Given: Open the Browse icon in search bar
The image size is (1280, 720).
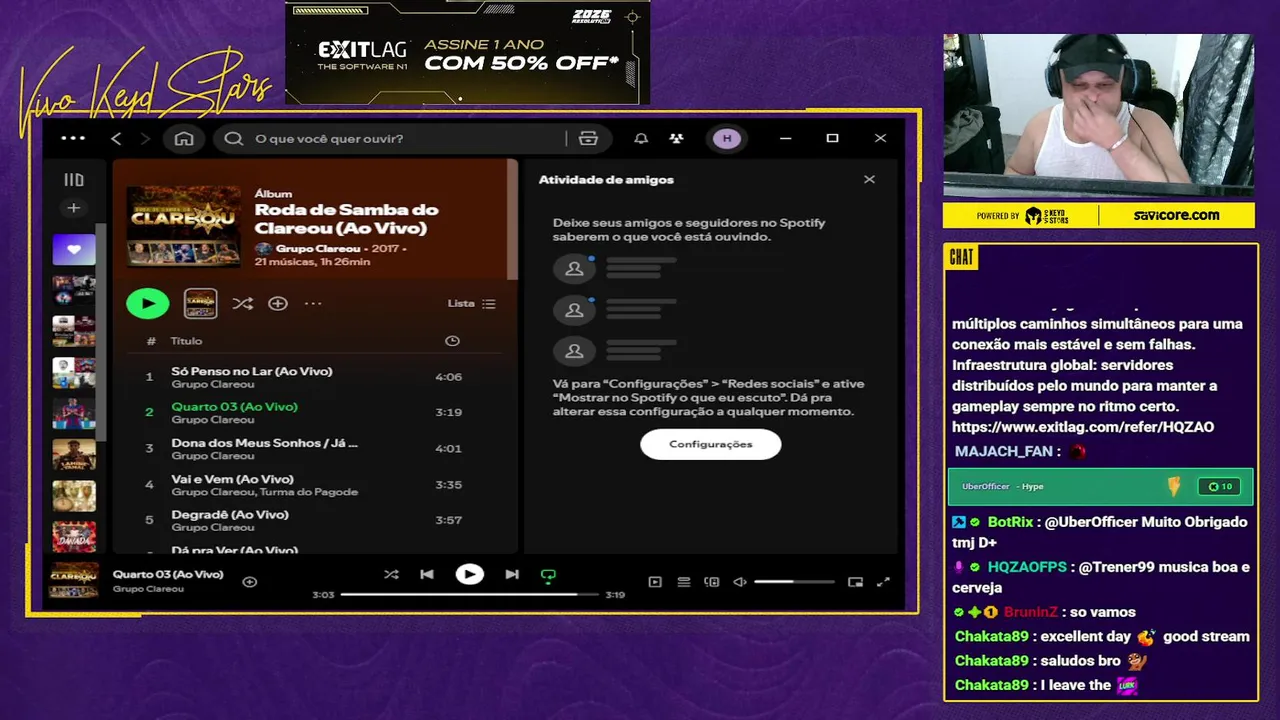Looking at the screenshot, I should pos(588,138).
